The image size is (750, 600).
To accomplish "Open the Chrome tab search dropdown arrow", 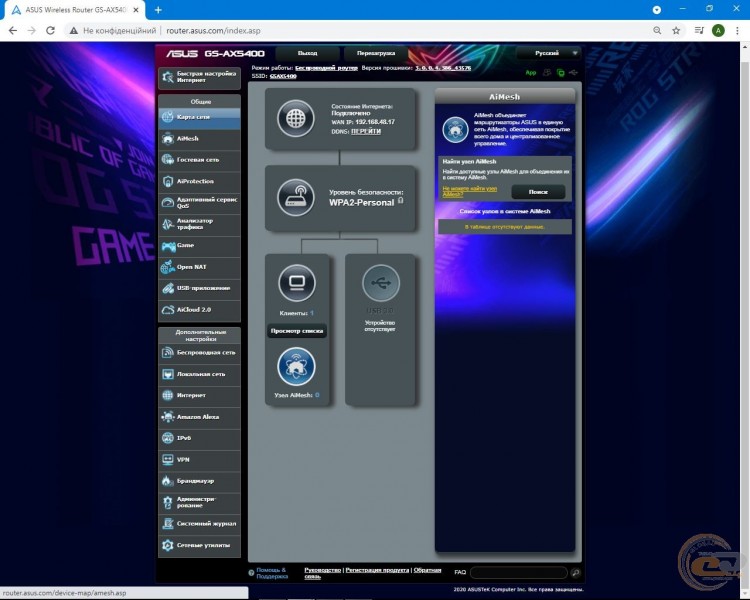I will (x=657, y=10).
